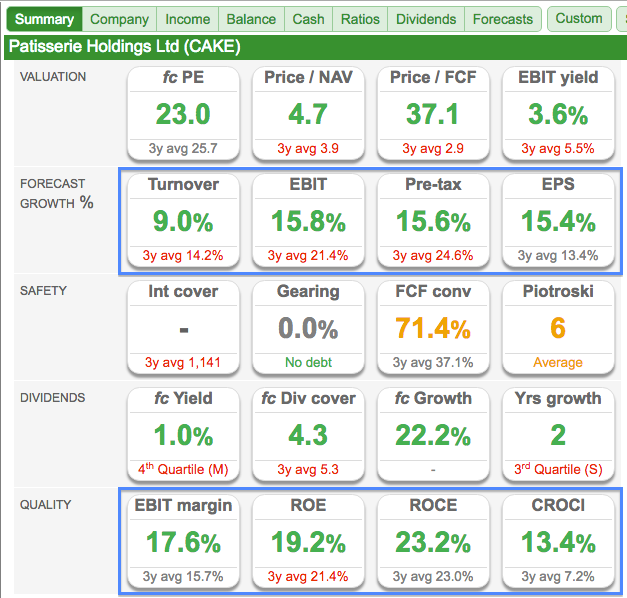Click the Price / NAV card
The width and height of the screenshot is (627, 598).
(308, 113)
